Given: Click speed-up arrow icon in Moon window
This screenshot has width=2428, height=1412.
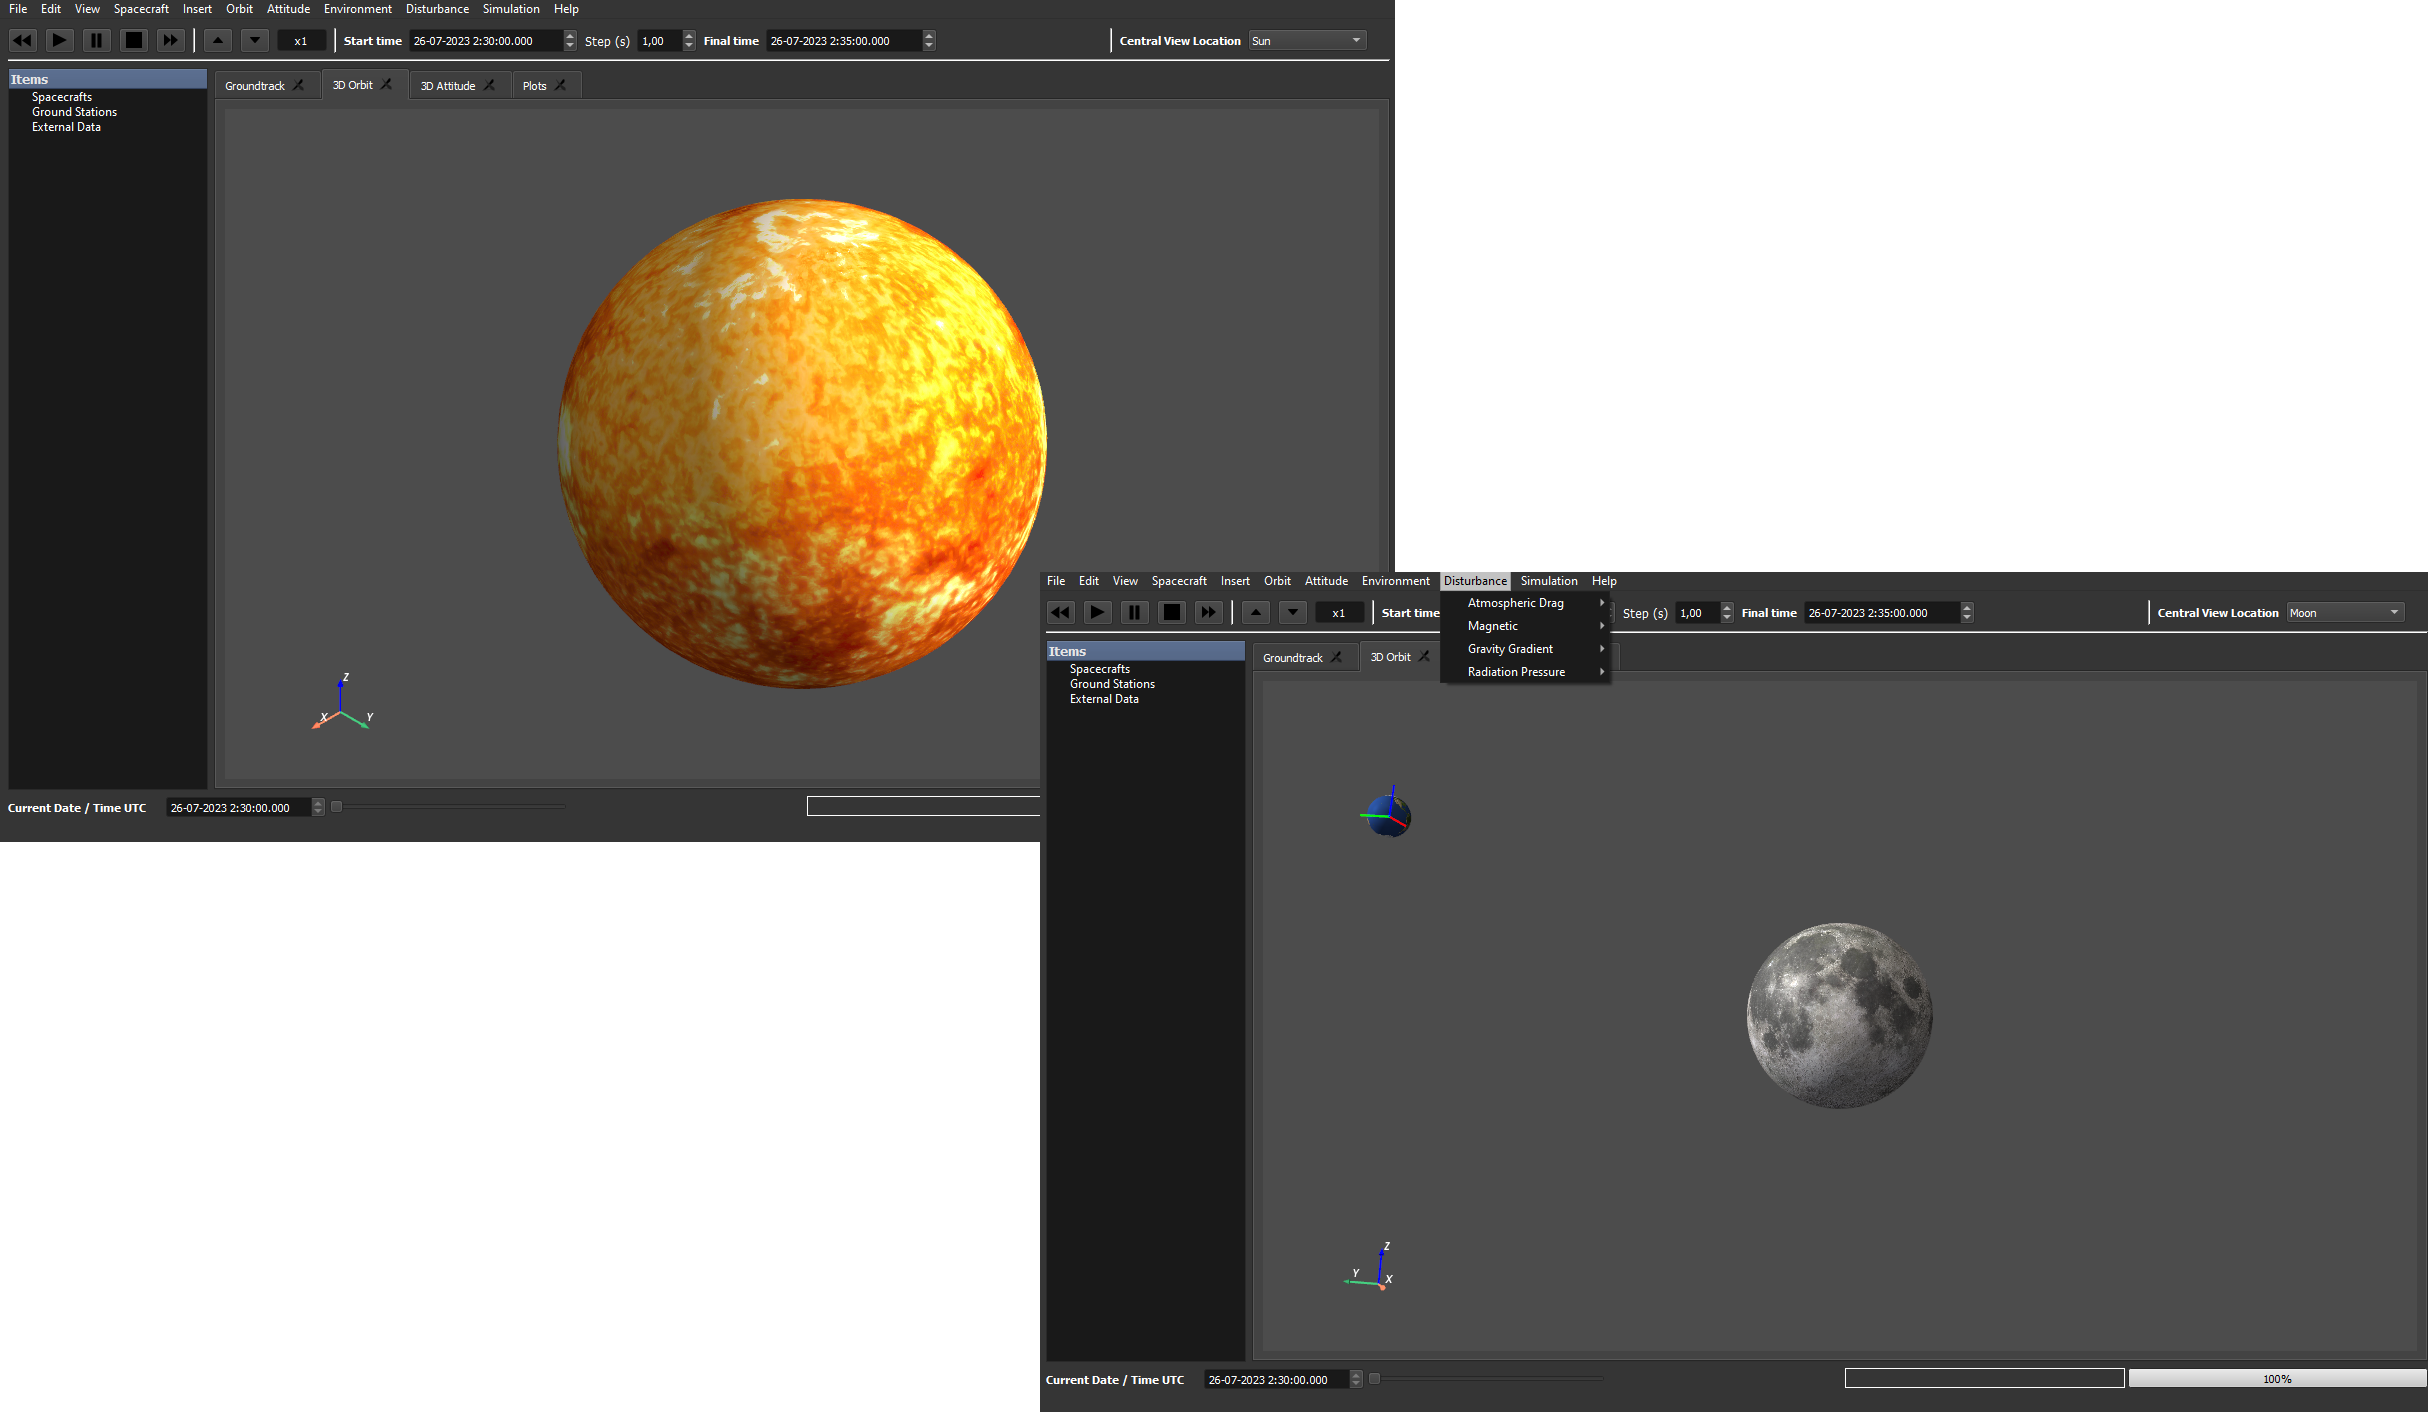Looking at the screenshot, I should click(x=1256, y=613).
